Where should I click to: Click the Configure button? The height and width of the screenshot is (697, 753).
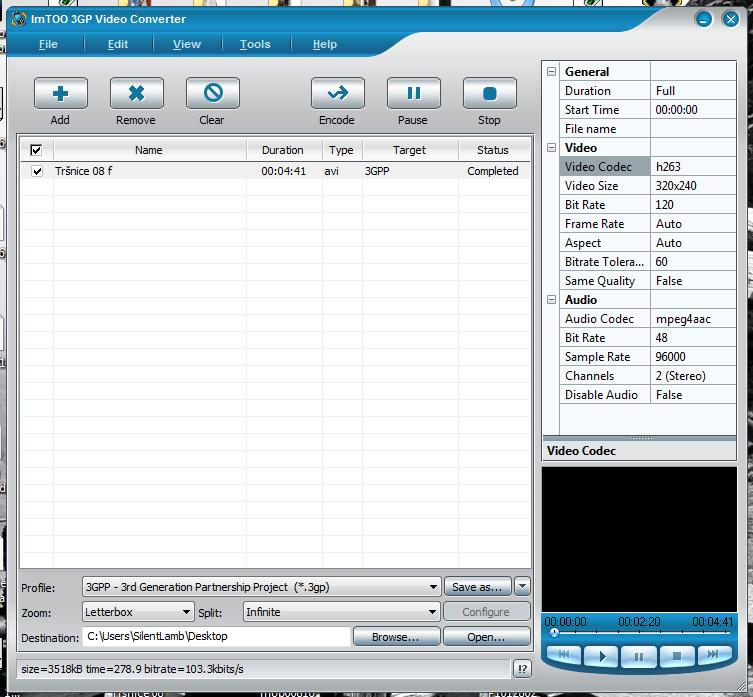486,611
